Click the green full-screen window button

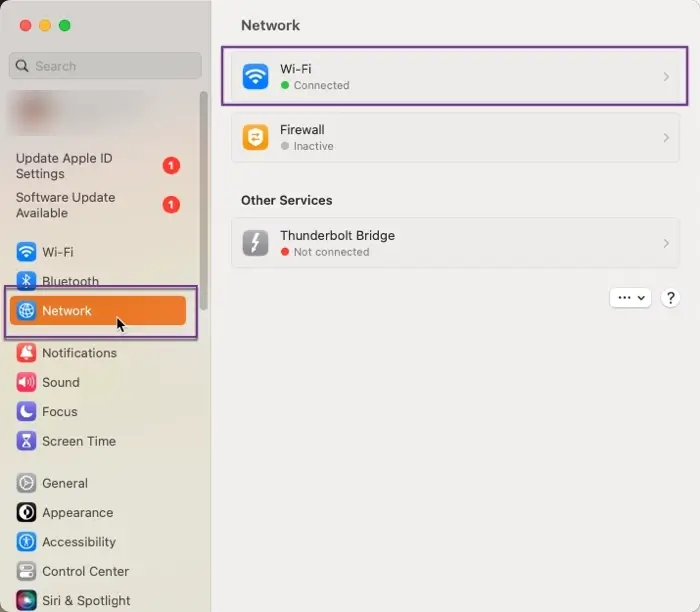click(x=65, y=25)
